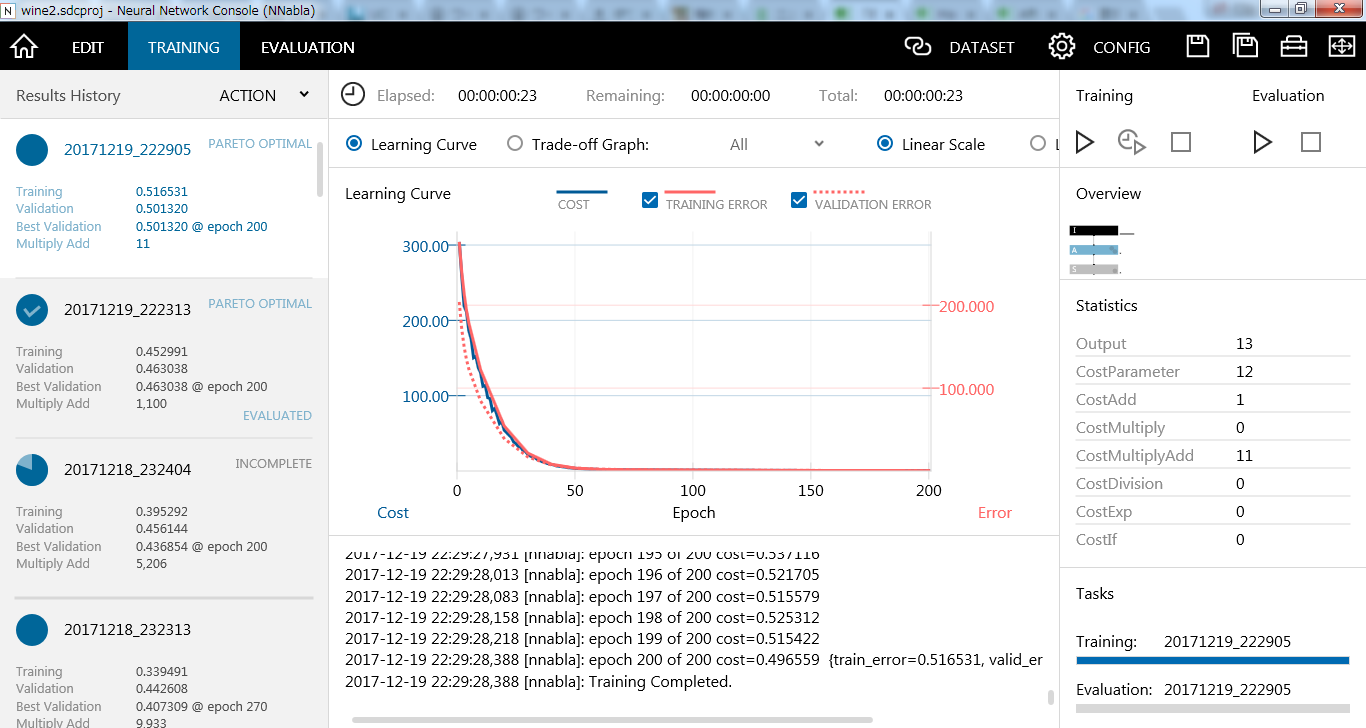
Task: Open the Dataset link icon
Action: click(x=917, y=47)
